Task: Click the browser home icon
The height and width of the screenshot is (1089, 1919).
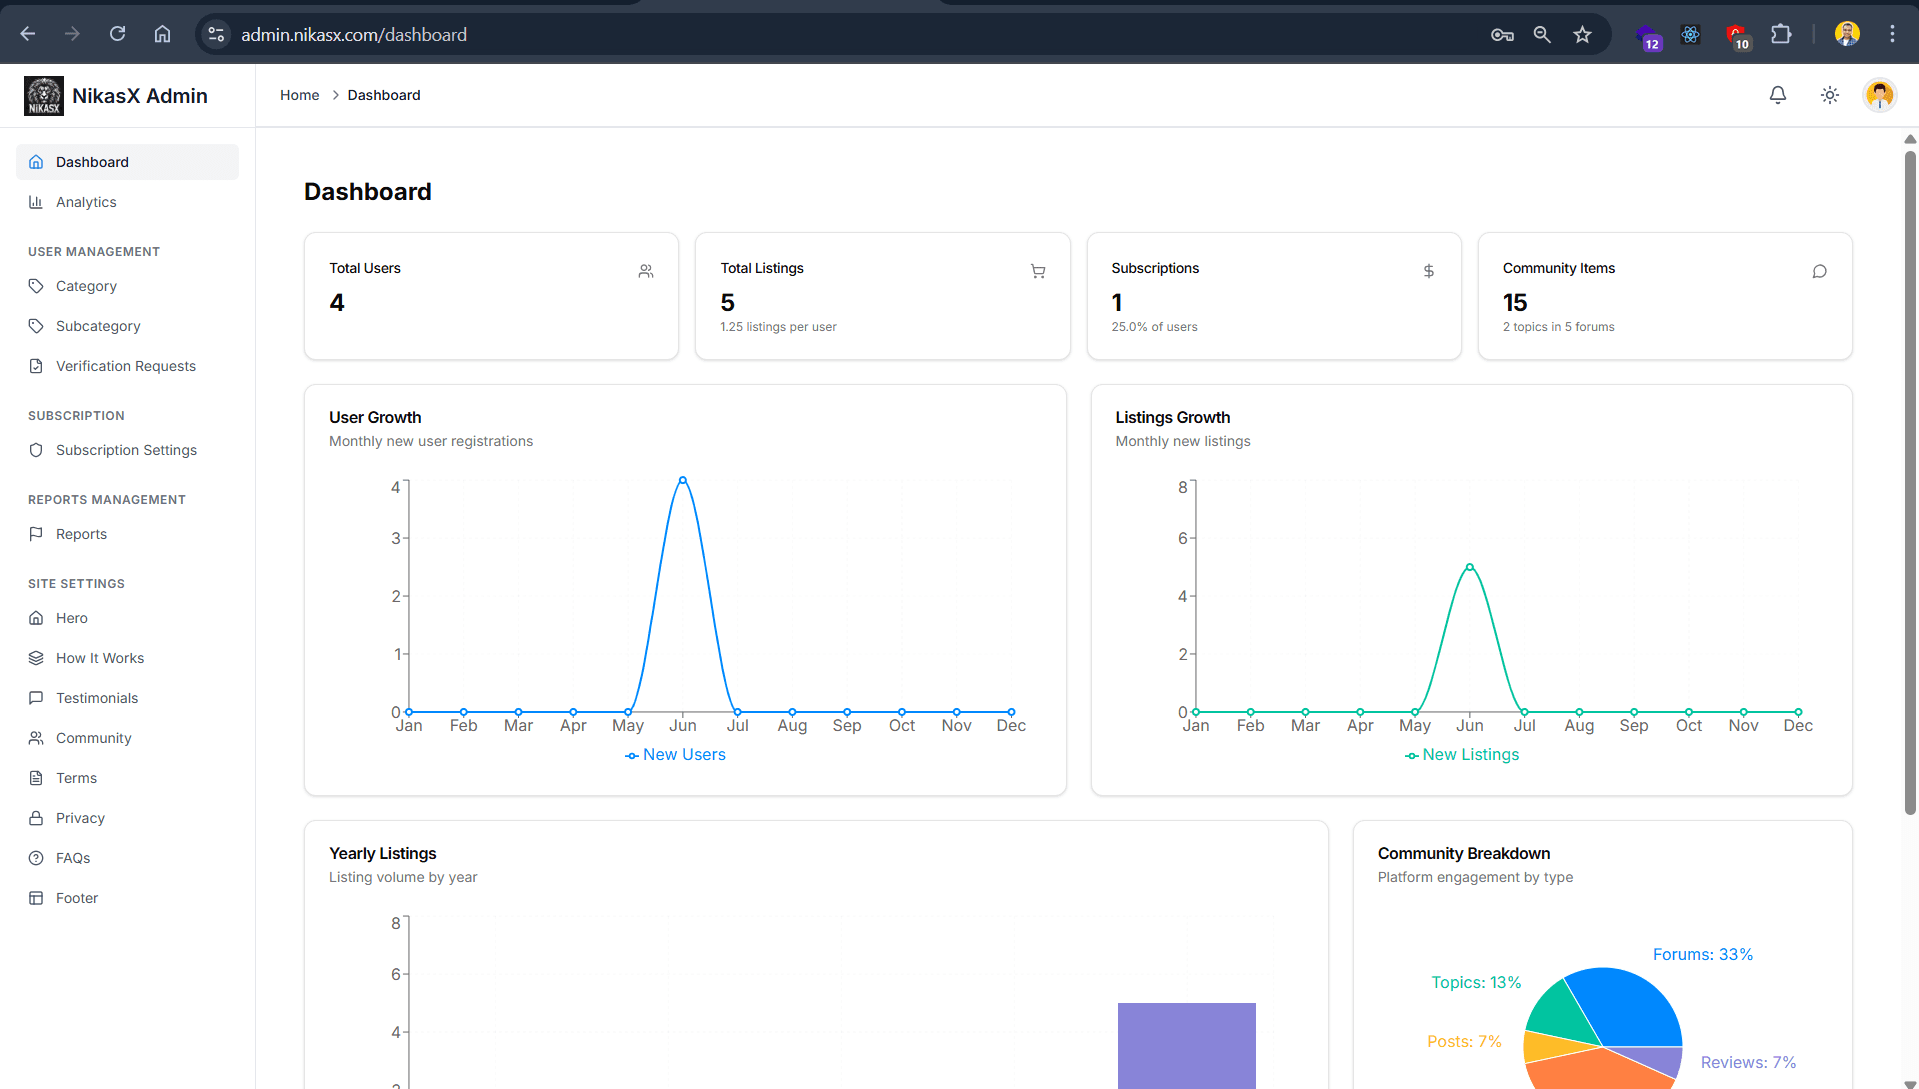Action: click(x=162, y=34)
